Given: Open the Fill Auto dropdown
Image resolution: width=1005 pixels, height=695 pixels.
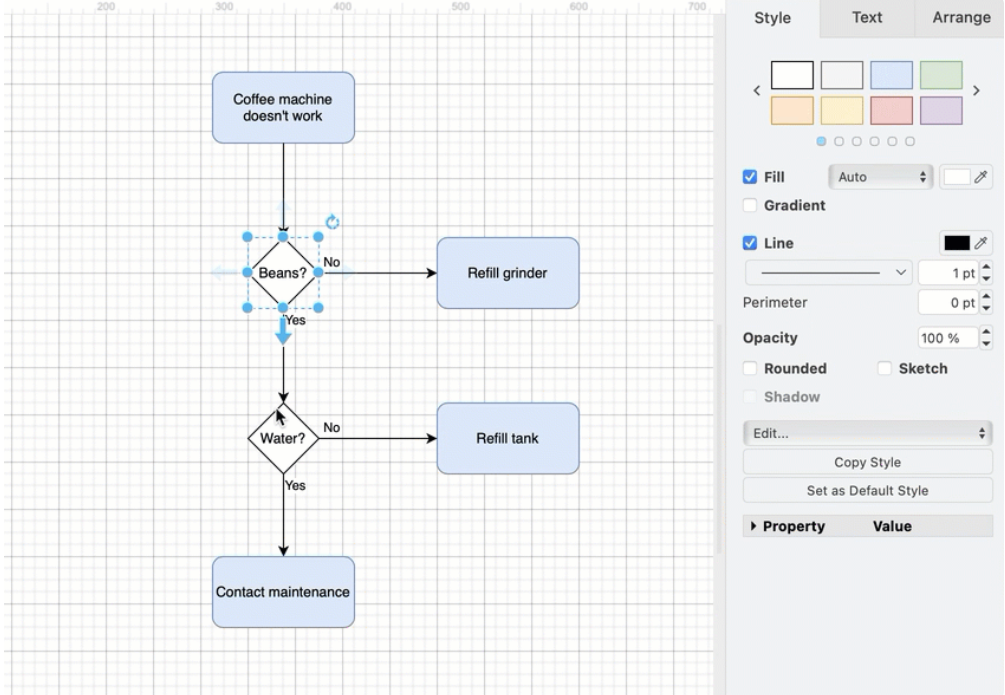Looking at the screenshot, I should [x=880, y=177].
